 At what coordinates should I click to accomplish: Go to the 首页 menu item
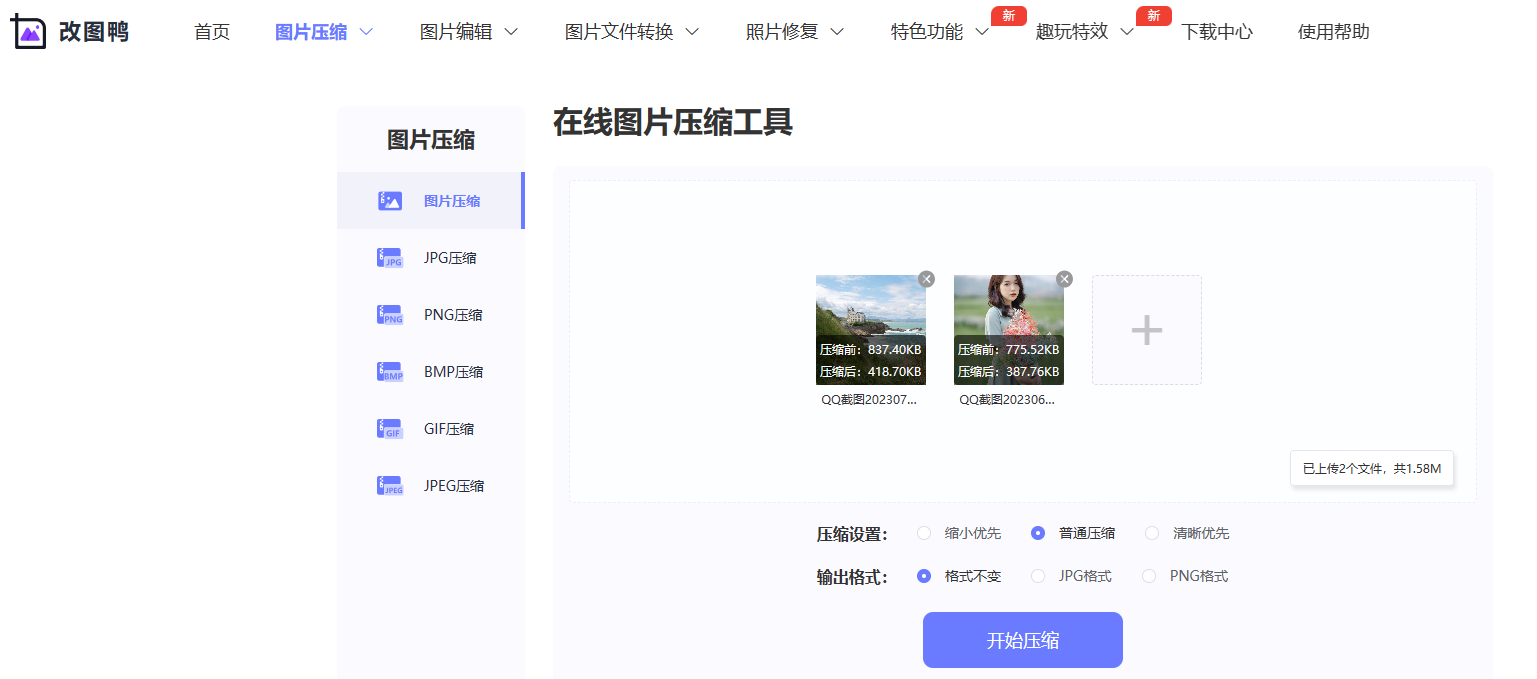tap(211, 31)
